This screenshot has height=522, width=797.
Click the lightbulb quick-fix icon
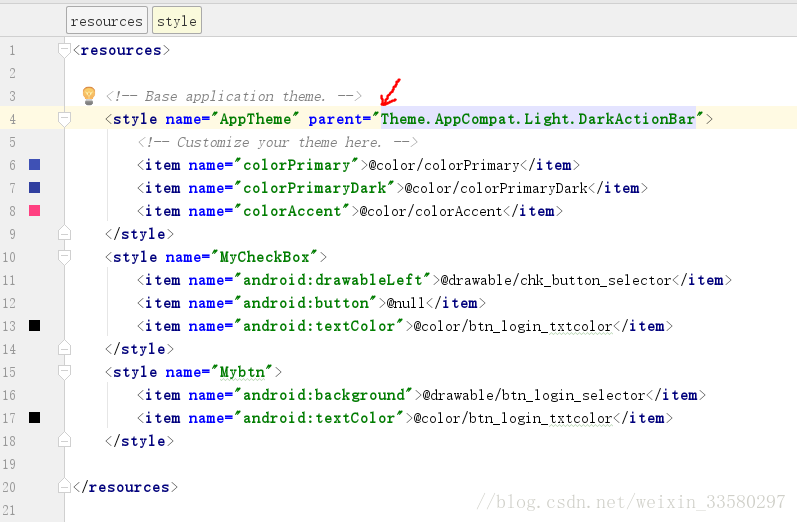[x=88, y=96]
